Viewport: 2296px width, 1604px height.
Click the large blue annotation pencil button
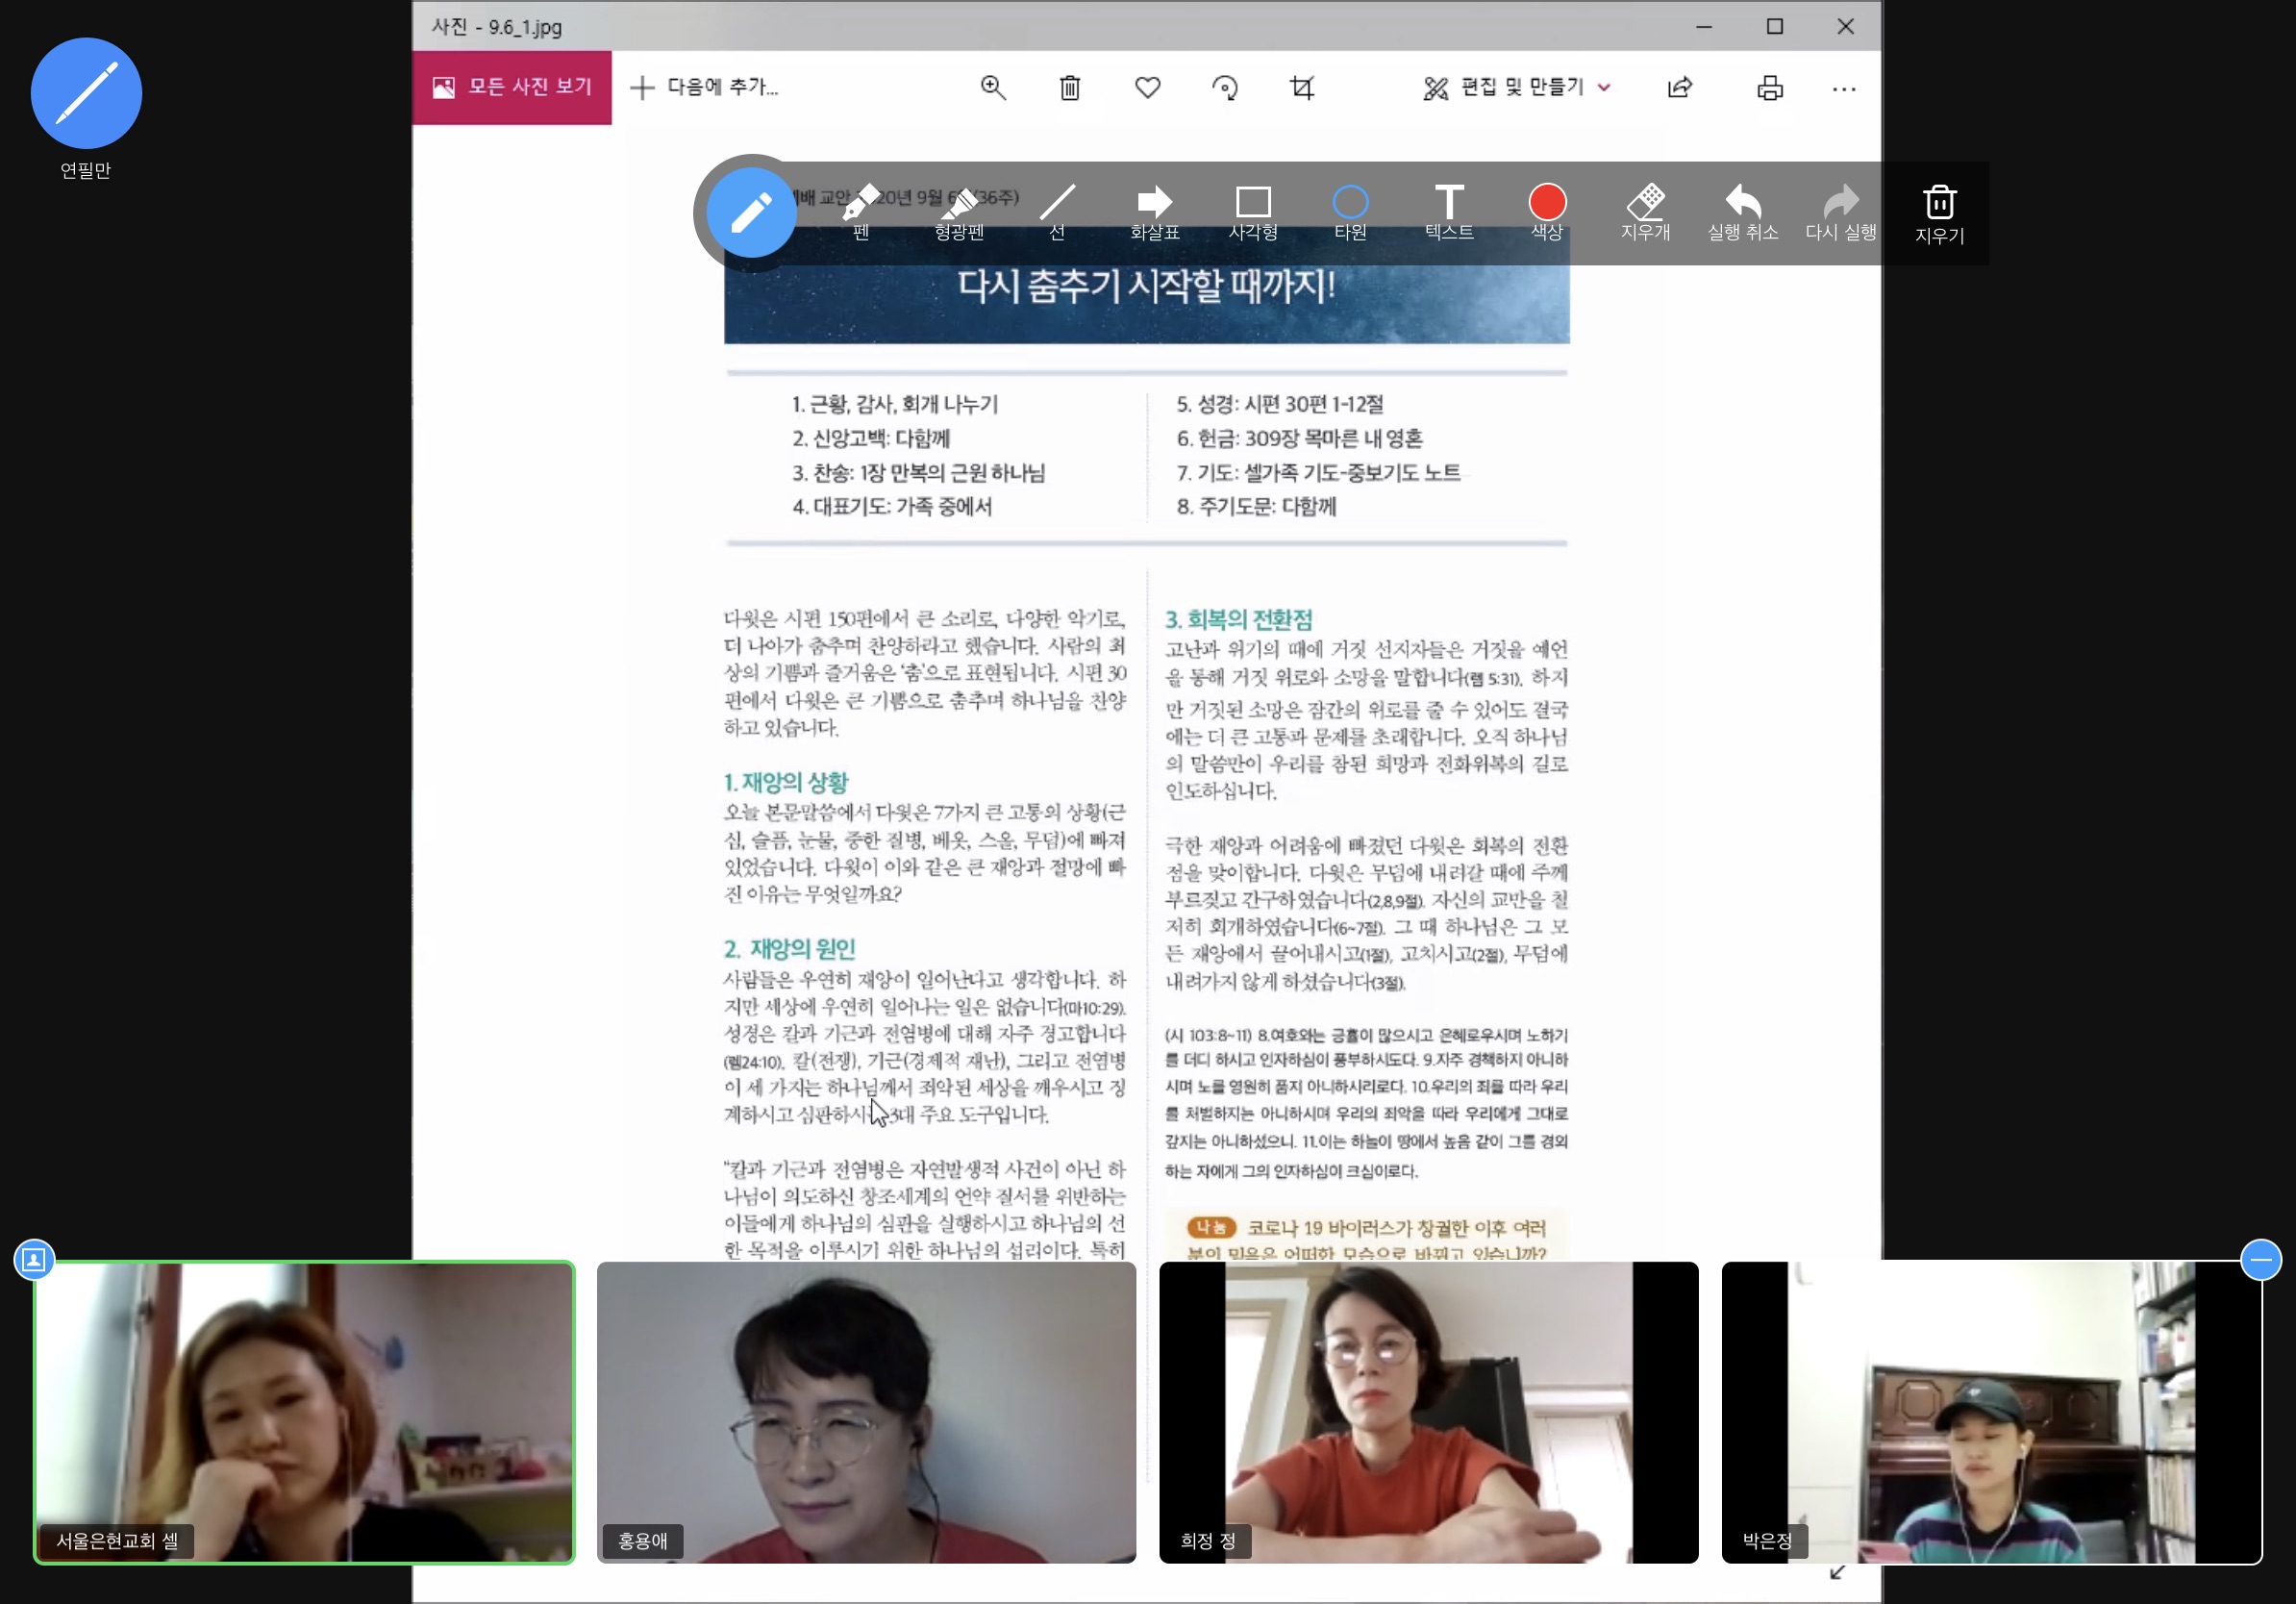coord(751,212)
